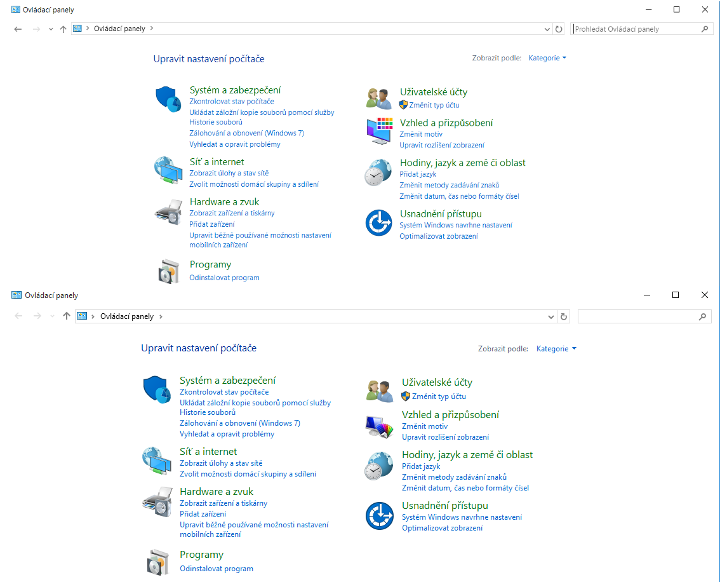Open Zvolit možnosti domácí skupiny in bottom window
The height and width of the screenshot is (582, 720).
click(x=248, y=474)
